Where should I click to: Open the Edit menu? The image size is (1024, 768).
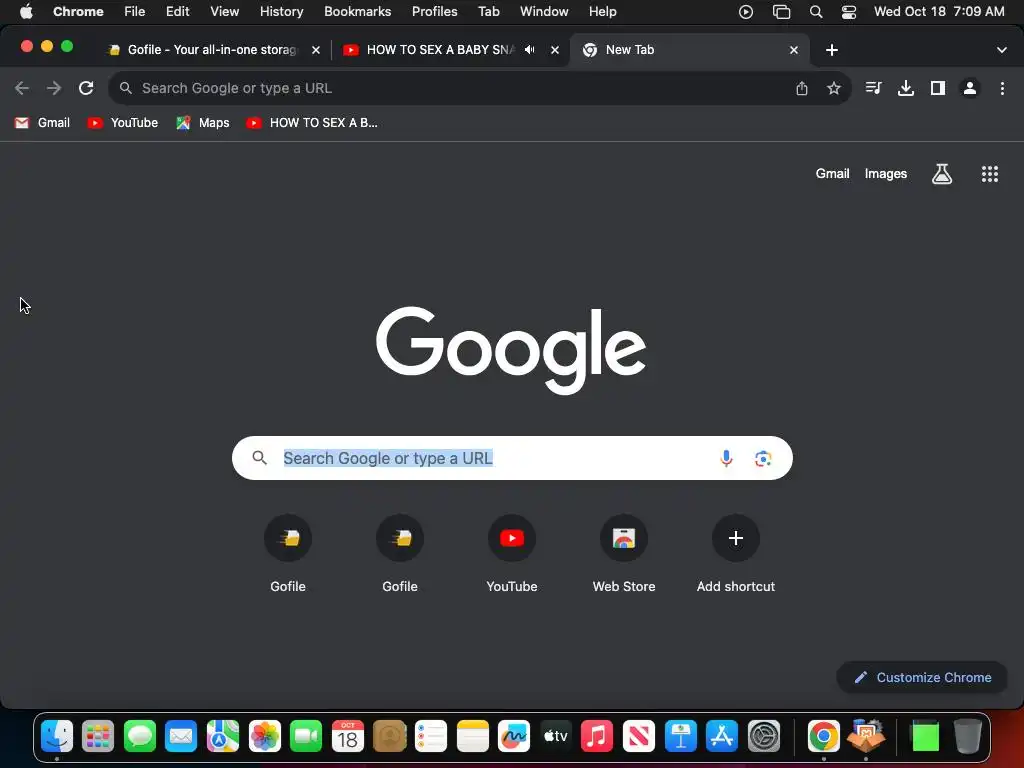[177, 12]
